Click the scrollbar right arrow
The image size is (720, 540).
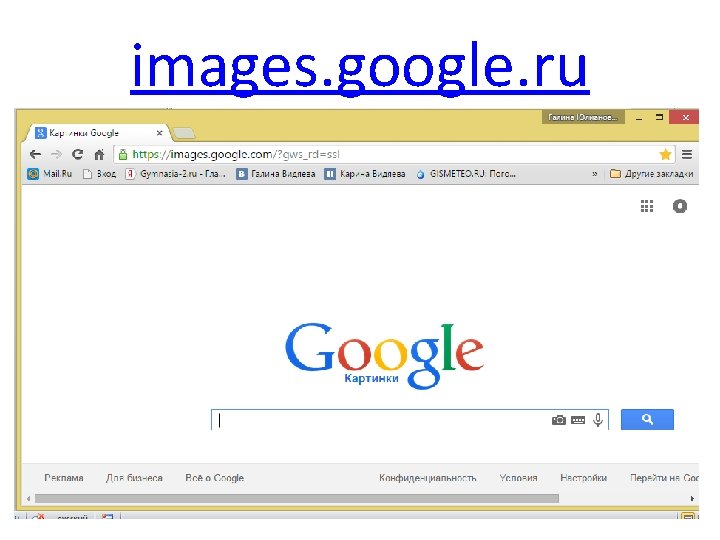click(692, 499)
